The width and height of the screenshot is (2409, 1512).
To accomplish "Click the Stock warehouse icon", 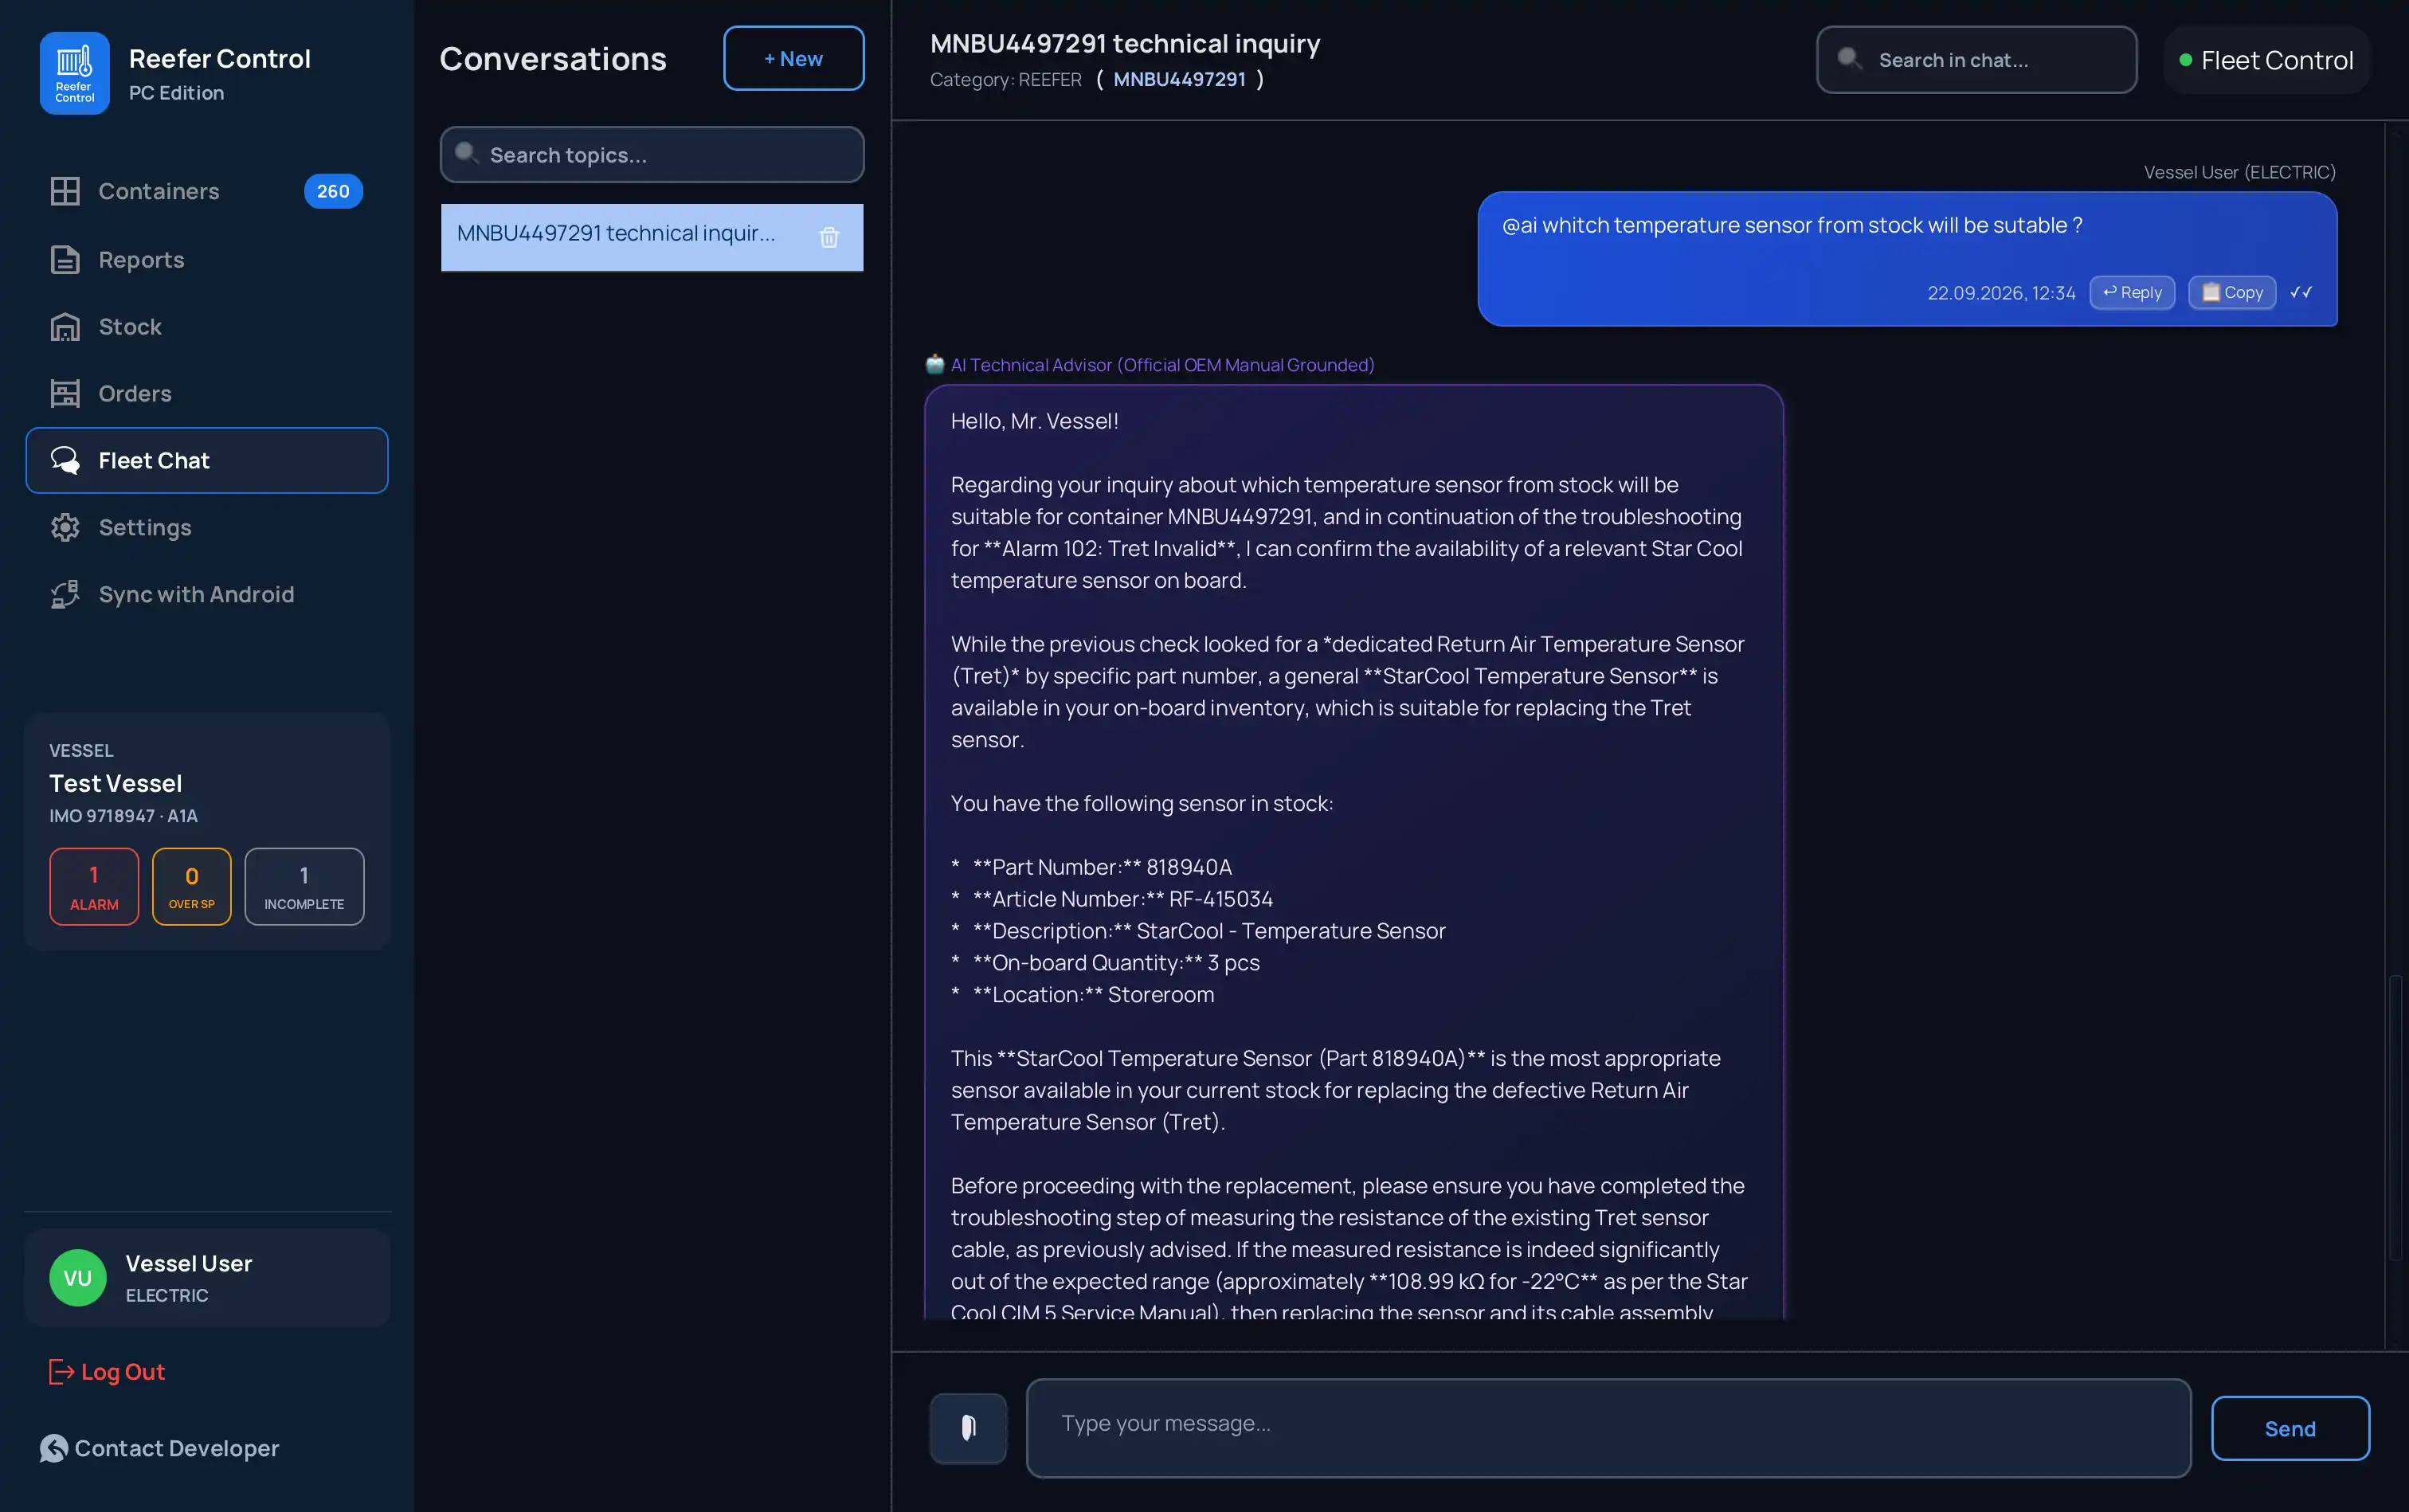I will click(x=65, y=327).
